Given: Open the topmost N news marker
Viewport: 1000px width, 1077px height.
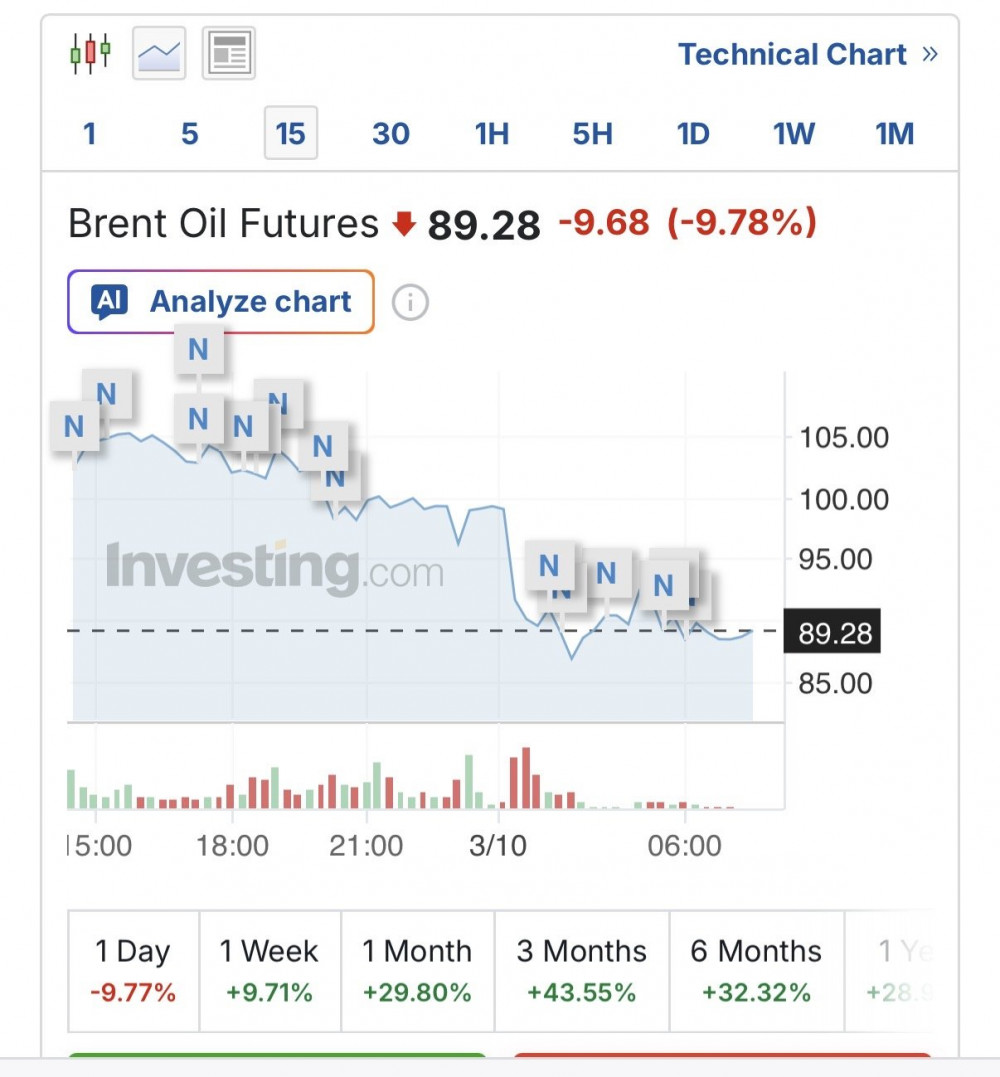Looking at the screenshot, I should point(198,350).
